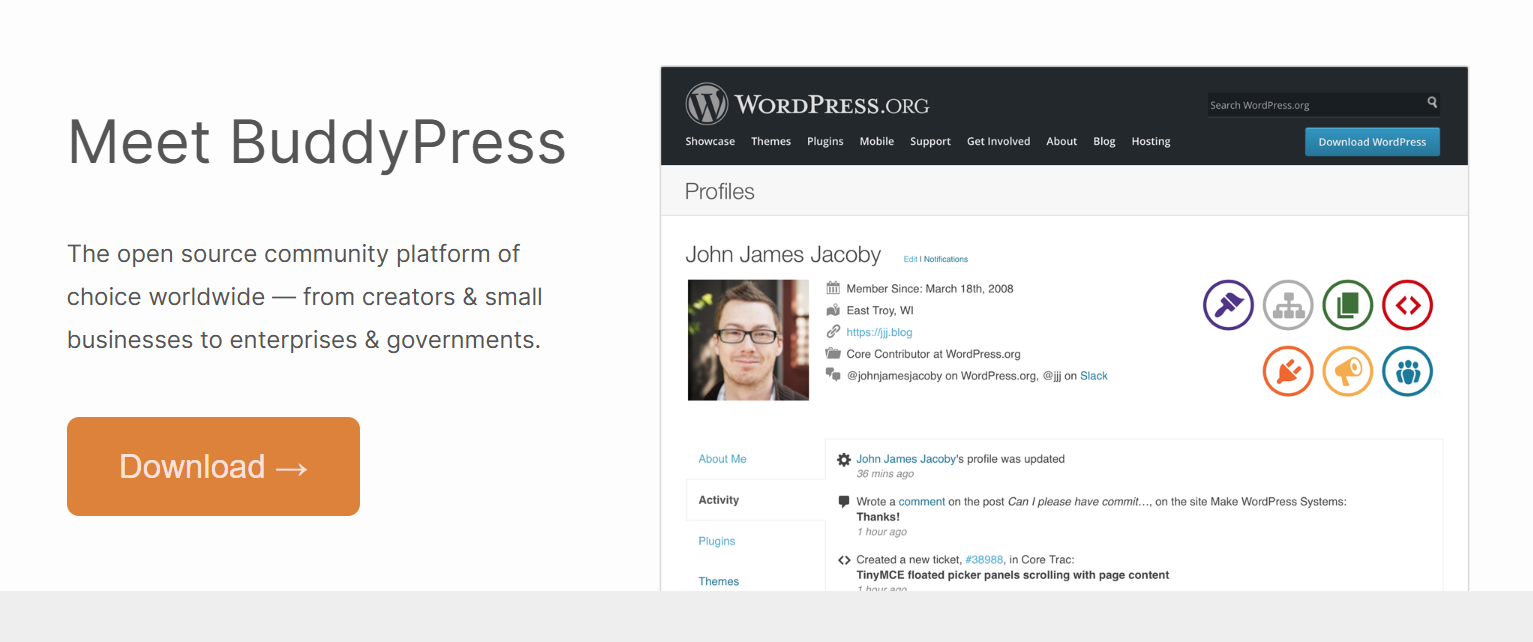Select the About Me profile tab

coord(722,459)
